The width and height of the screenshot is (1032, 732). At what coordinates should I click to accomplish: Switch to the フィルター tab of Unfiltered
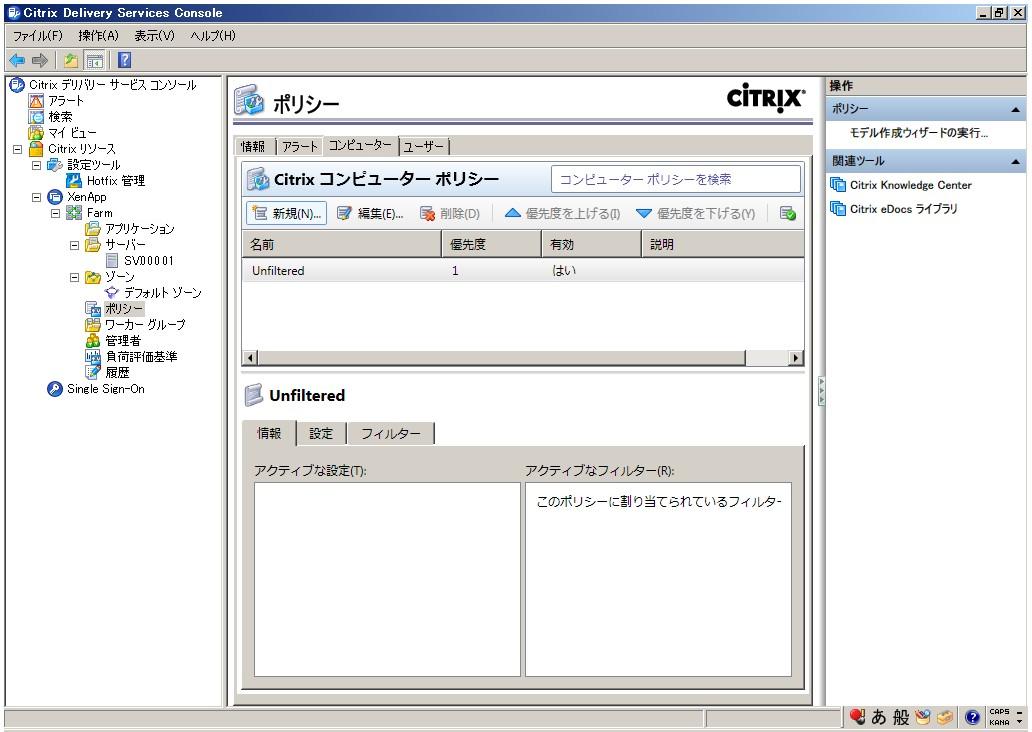click(x=390, y=434)
